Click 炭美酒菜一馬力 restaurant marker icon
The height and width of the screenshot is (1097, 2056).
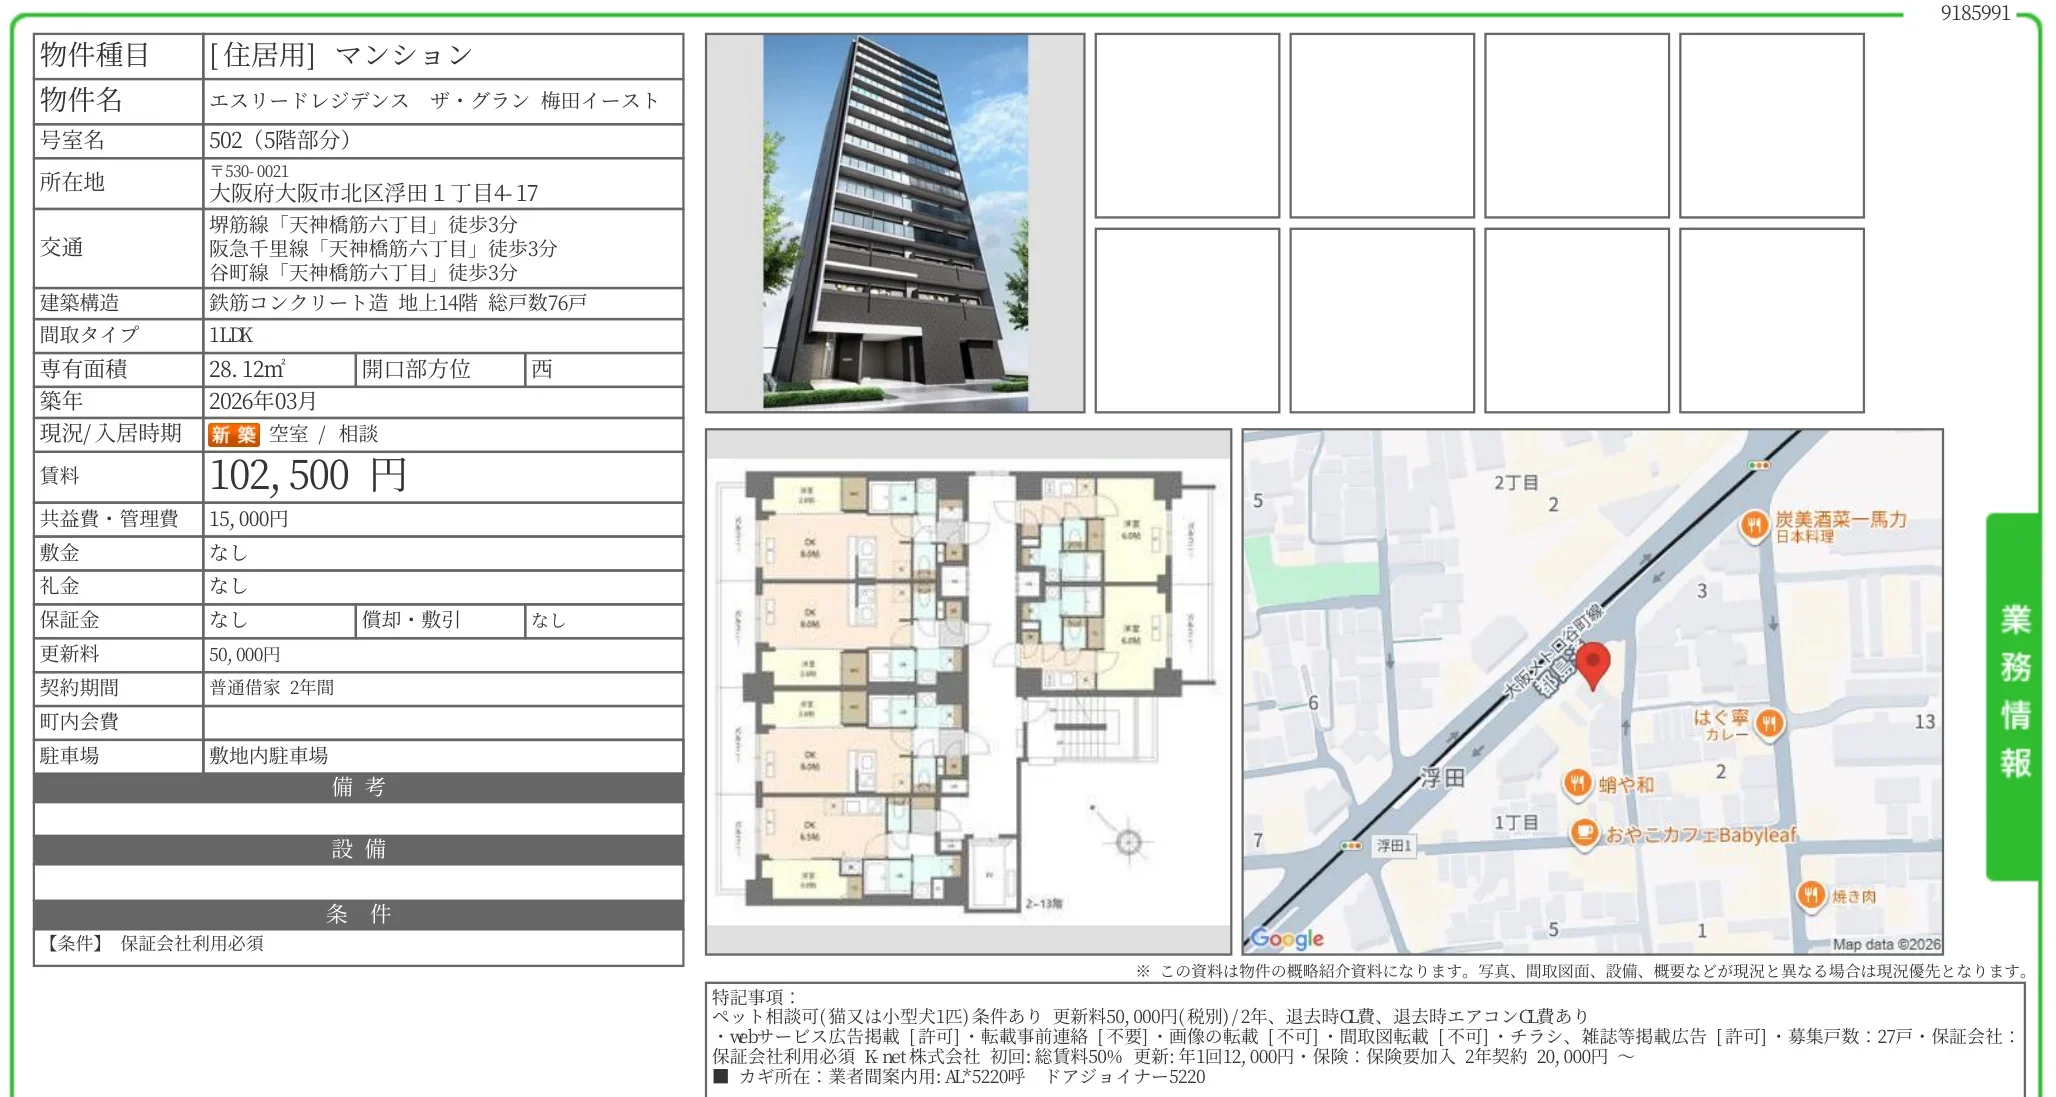[x=1754, y=525]
